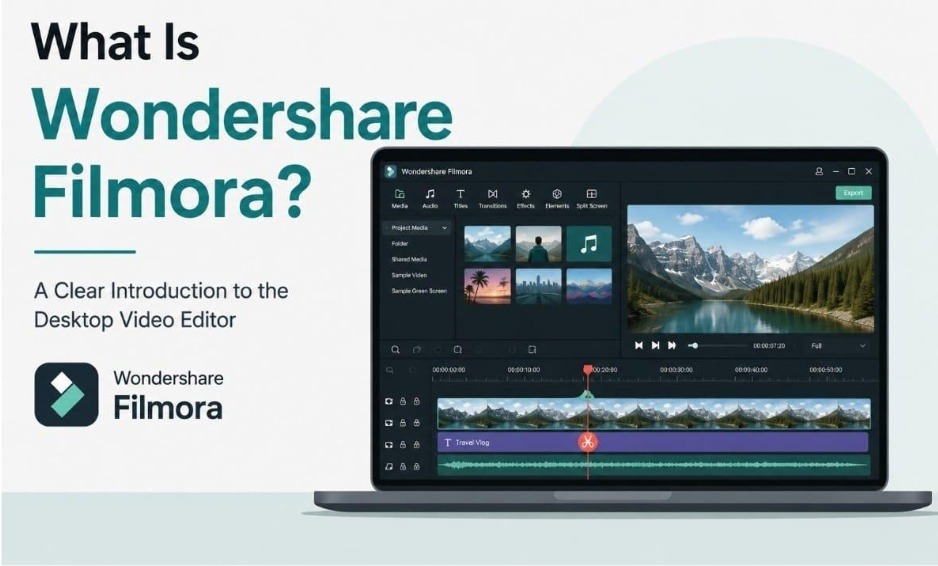The width and height of the screenshot is (938, 566).
Task: Click the previous frame playback button
Action: point(638,345)
